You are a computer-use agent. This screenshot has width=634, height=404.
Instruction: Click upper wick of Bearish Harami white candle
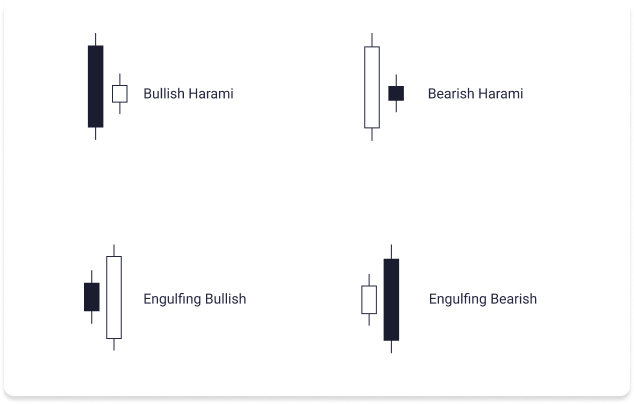[372, 39]
